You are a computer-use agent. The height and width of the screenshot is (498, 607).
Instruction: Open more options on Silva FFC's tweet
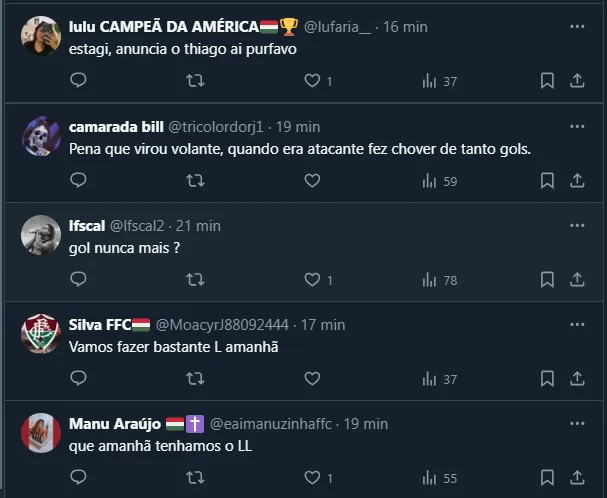[577, 324]
